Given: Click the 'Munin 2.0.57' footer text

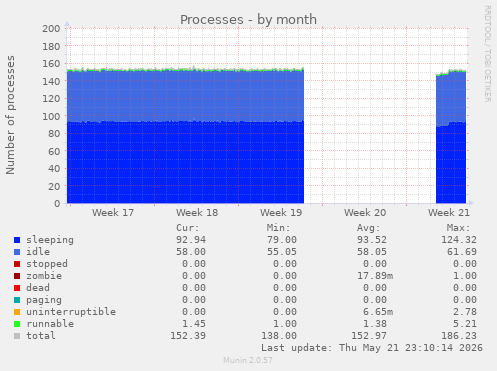Looking at the screenshot, I should click(248, 360).
